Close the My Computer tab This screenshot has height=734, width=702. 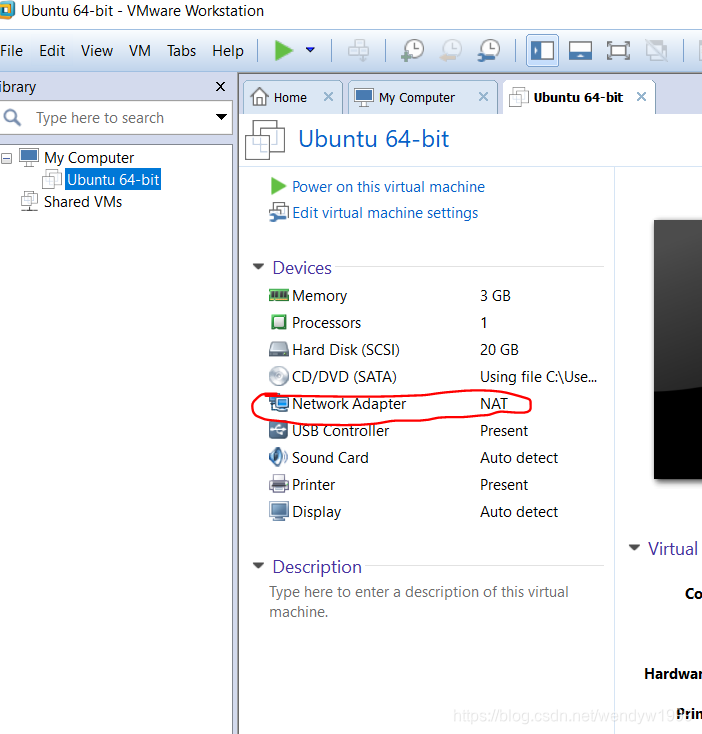pyautogui.click(x=483, y=97)
